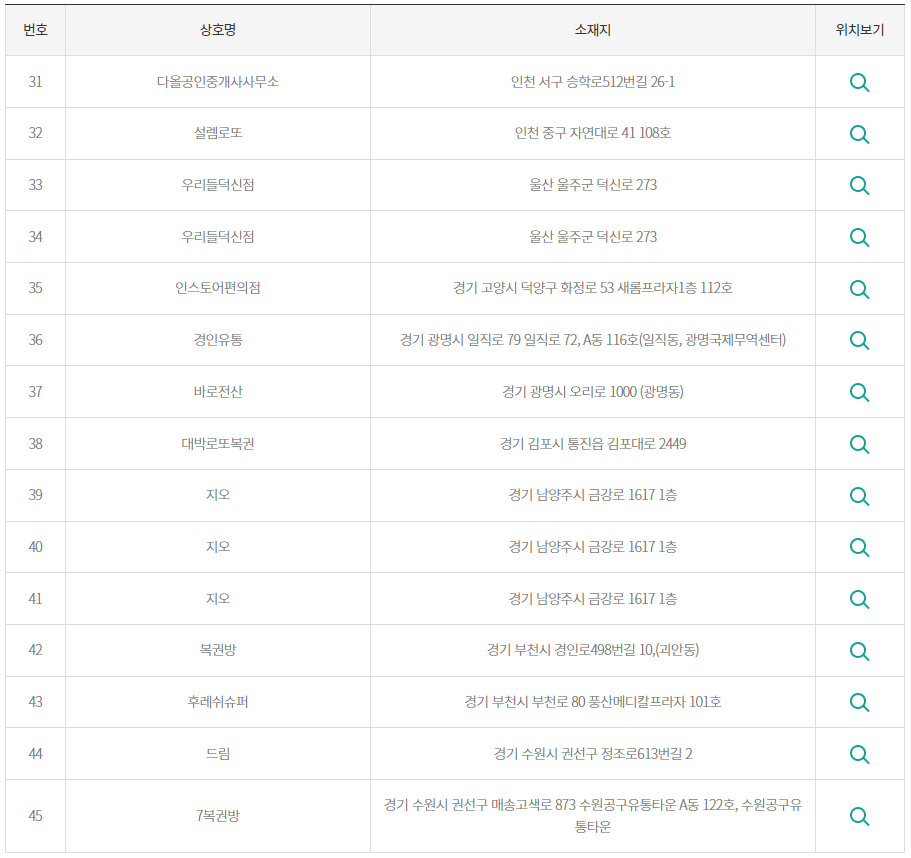
Task: Click address 인천 중구 자연대로 41 108호
Action: tap(593, 133)
